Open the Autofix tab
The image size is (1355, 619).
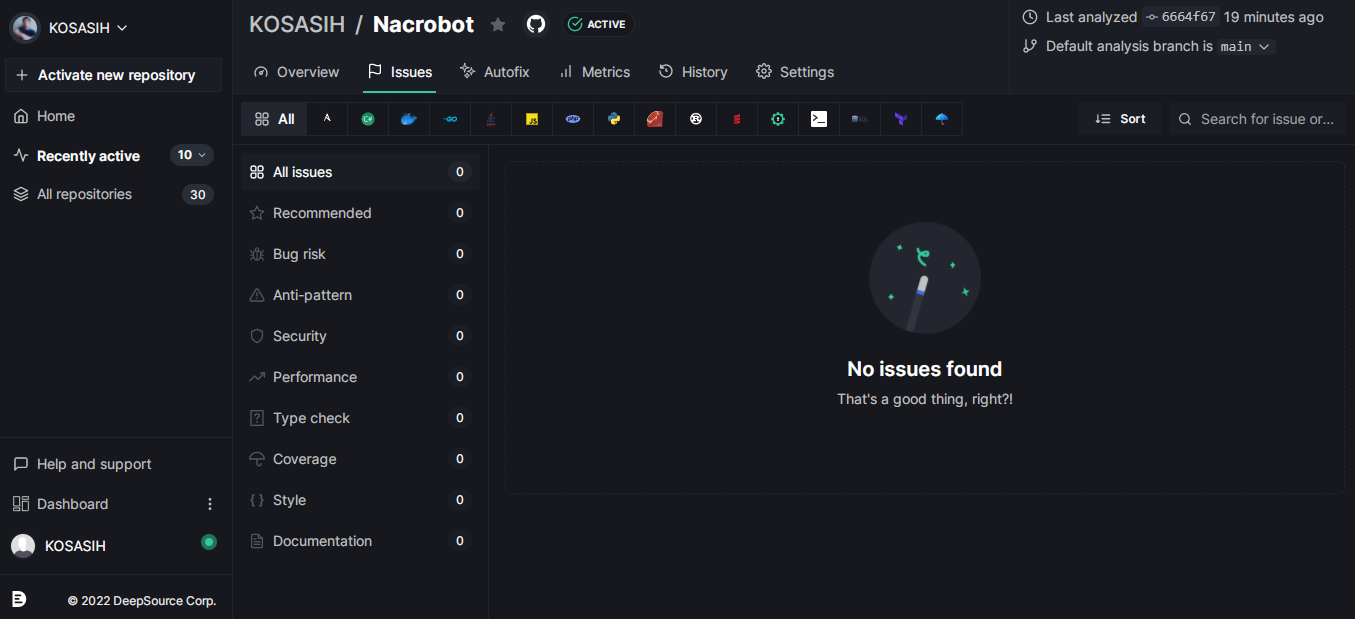click(x=494, y=72)
